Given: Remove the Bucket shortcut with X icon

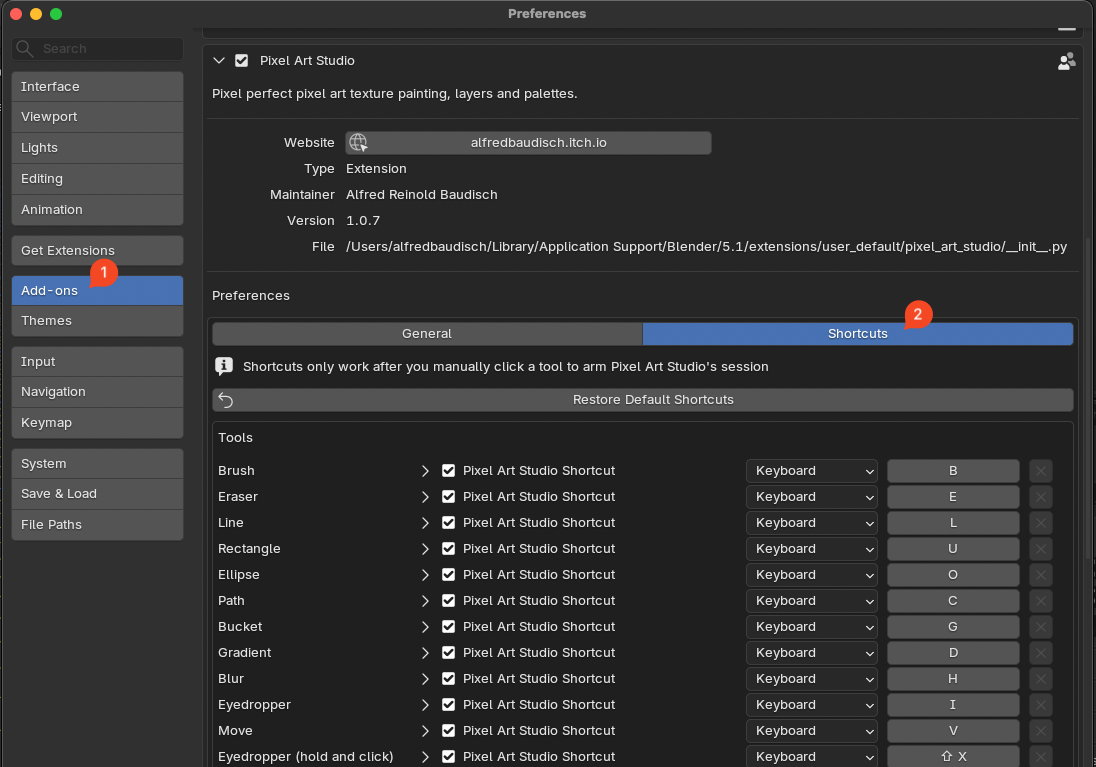Looking at the screenshot, I should pyautogui.click(x=1040, y=626).
